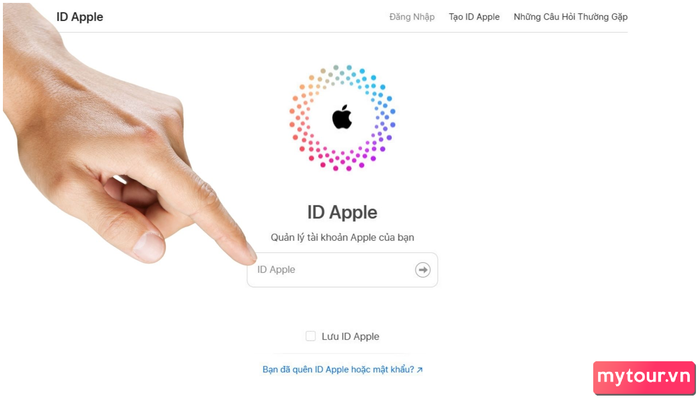The width and height of the screenshot is (700, 401).
Task: Click the colorful dotted ring around the logo
Action: point(342,118)
